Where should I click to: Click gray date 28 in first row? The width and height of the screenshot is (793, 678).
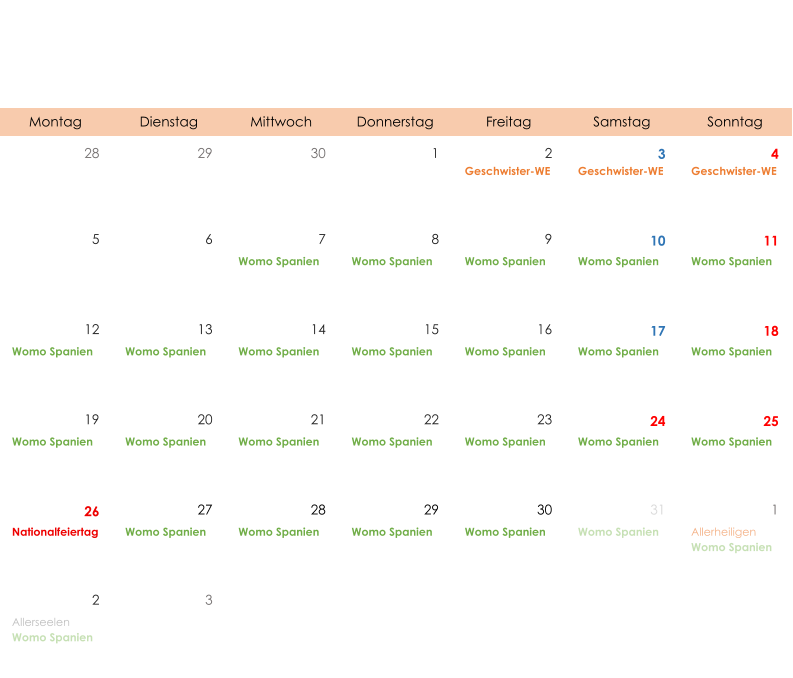[92, 153]
